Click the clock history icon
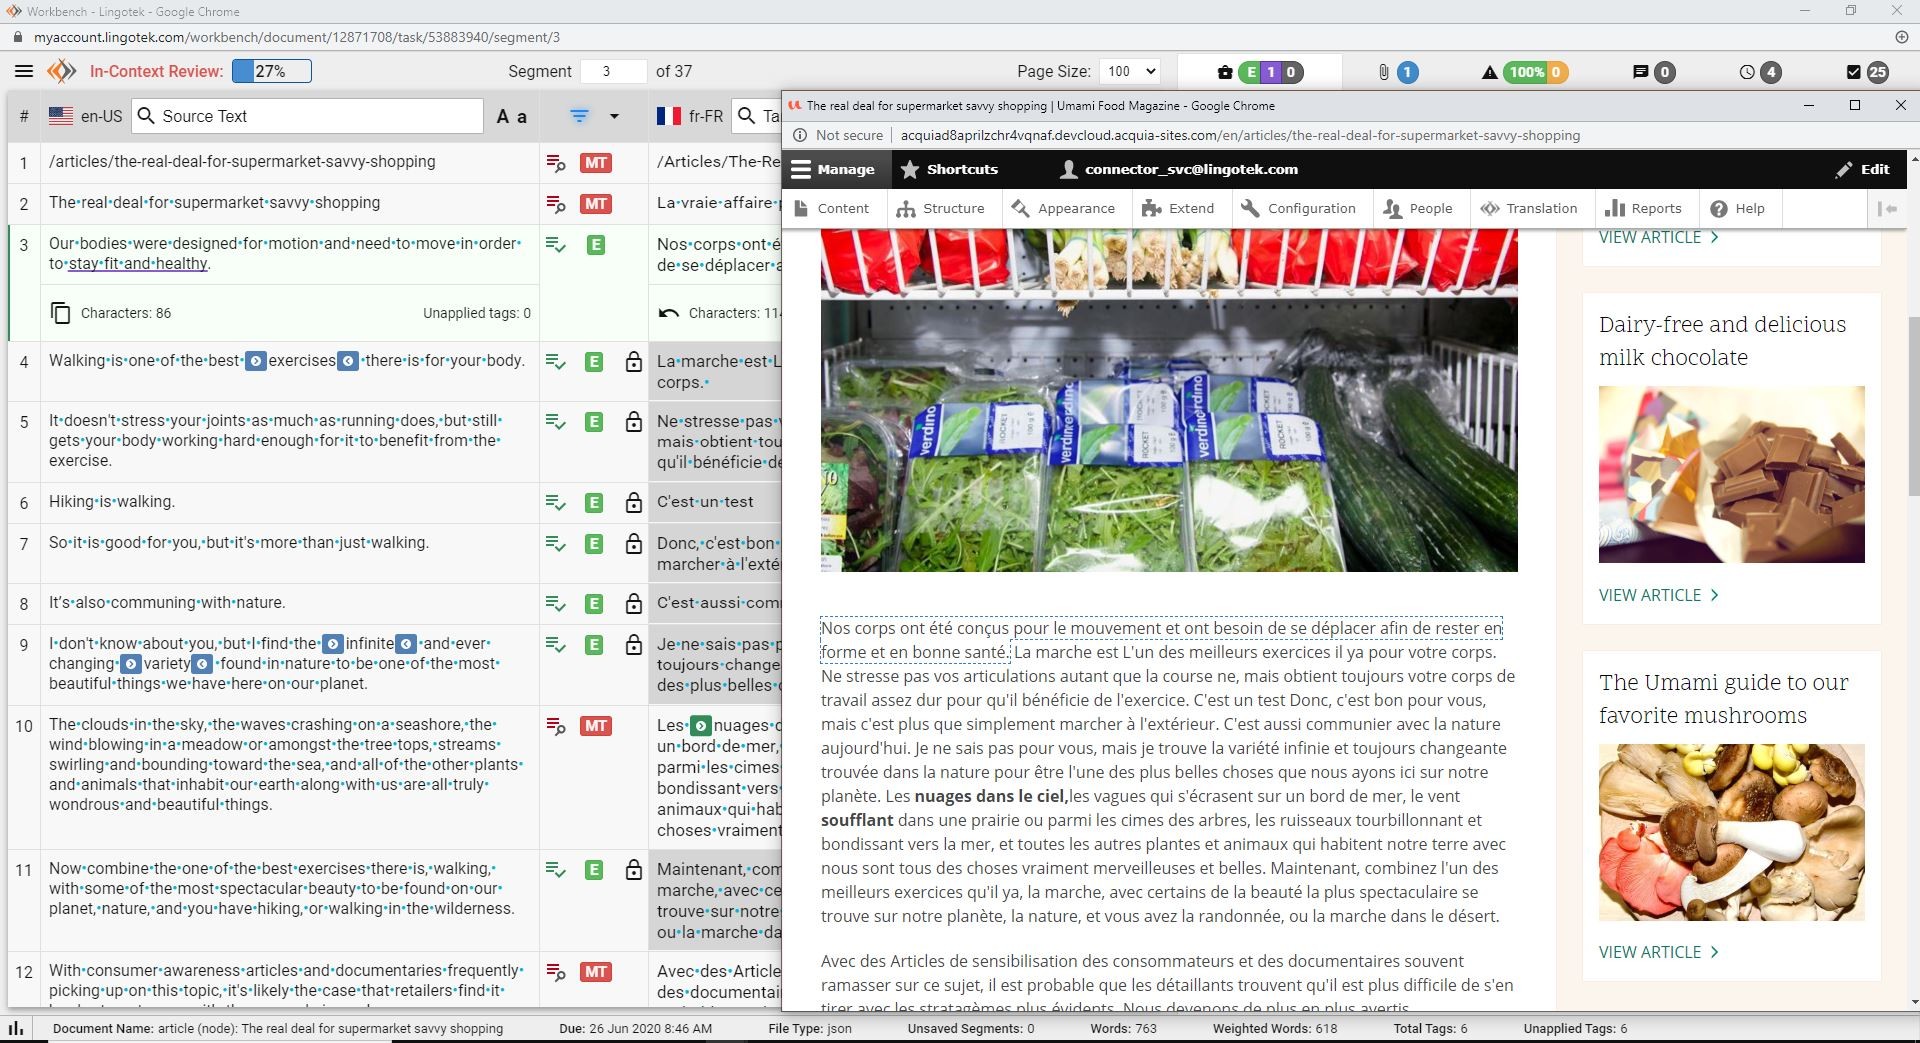 point(1747,72)
